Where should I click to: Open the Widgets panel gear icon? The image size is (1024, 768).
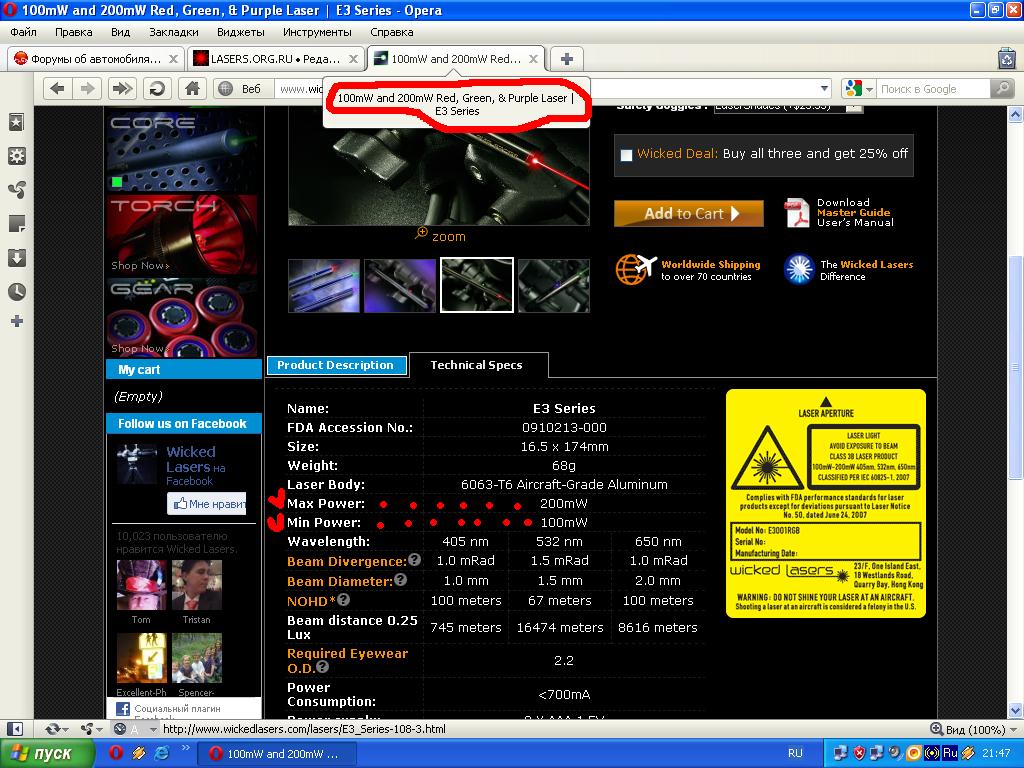[x=17, y=156]
